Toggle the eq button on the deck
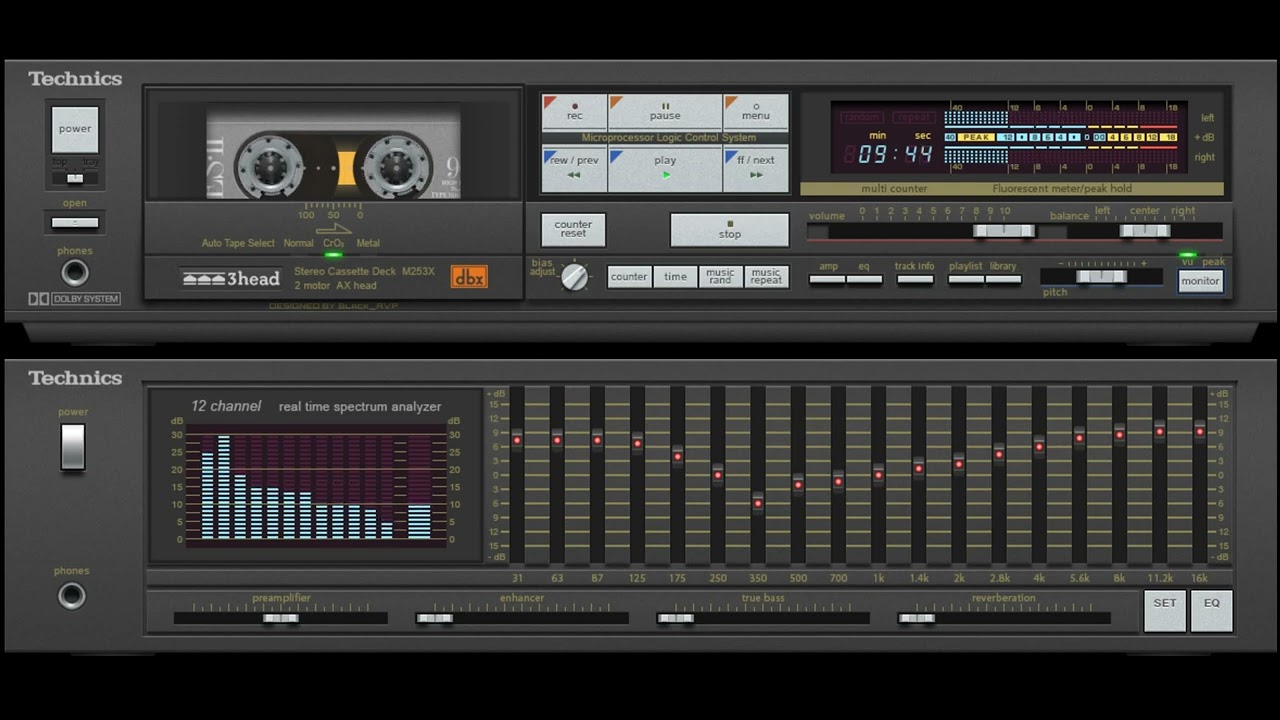1280x720 pixels. 864,280
